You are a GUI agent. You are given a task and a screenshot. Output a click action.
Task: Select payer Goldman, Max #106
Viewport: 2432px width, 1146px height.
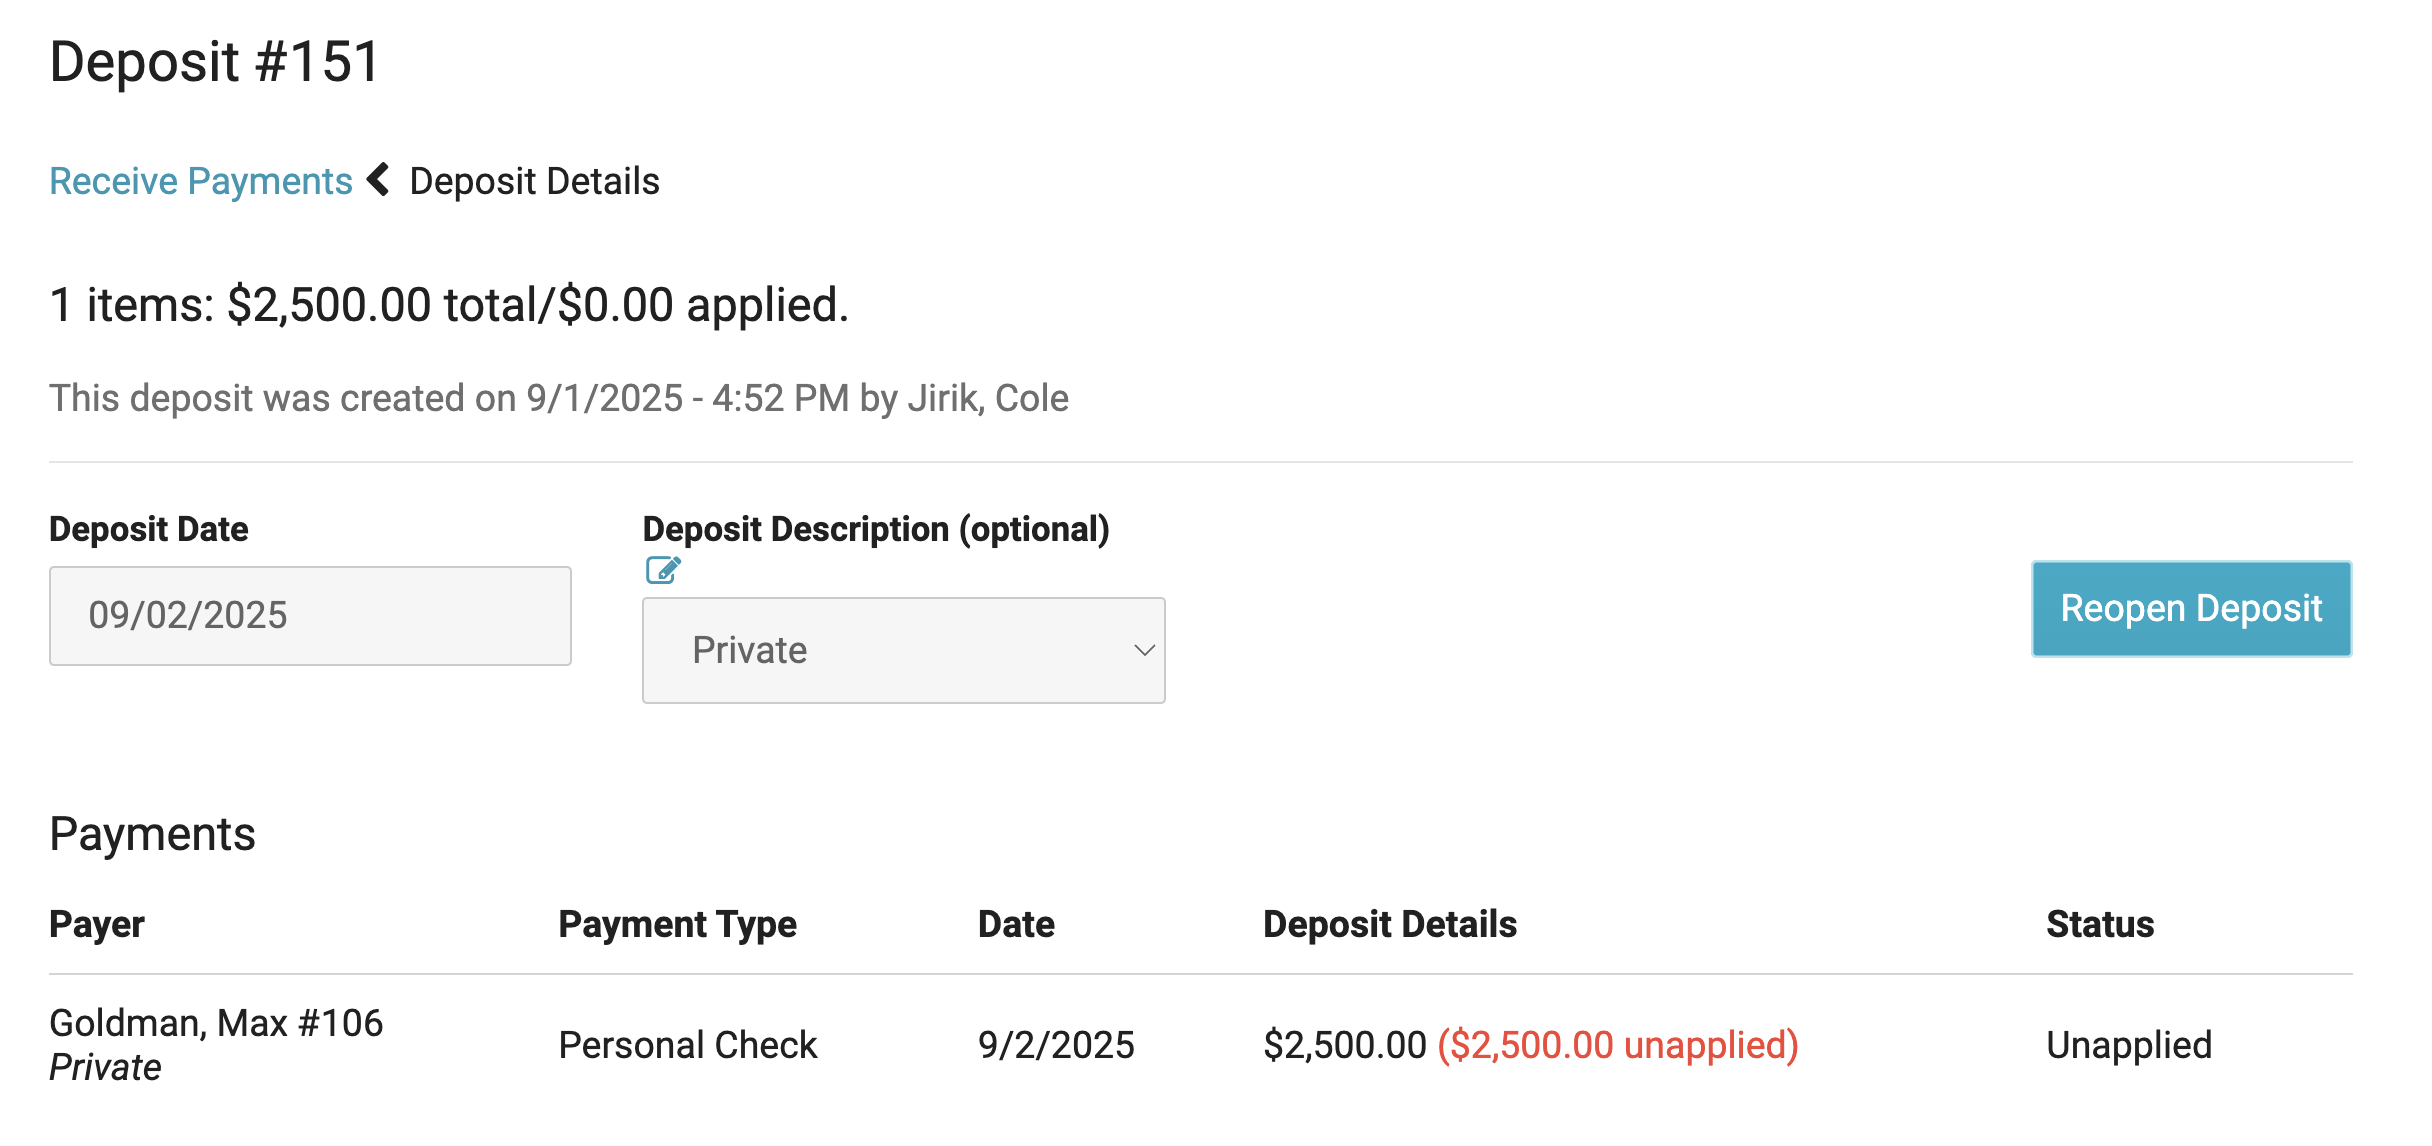coord(216,1023)
